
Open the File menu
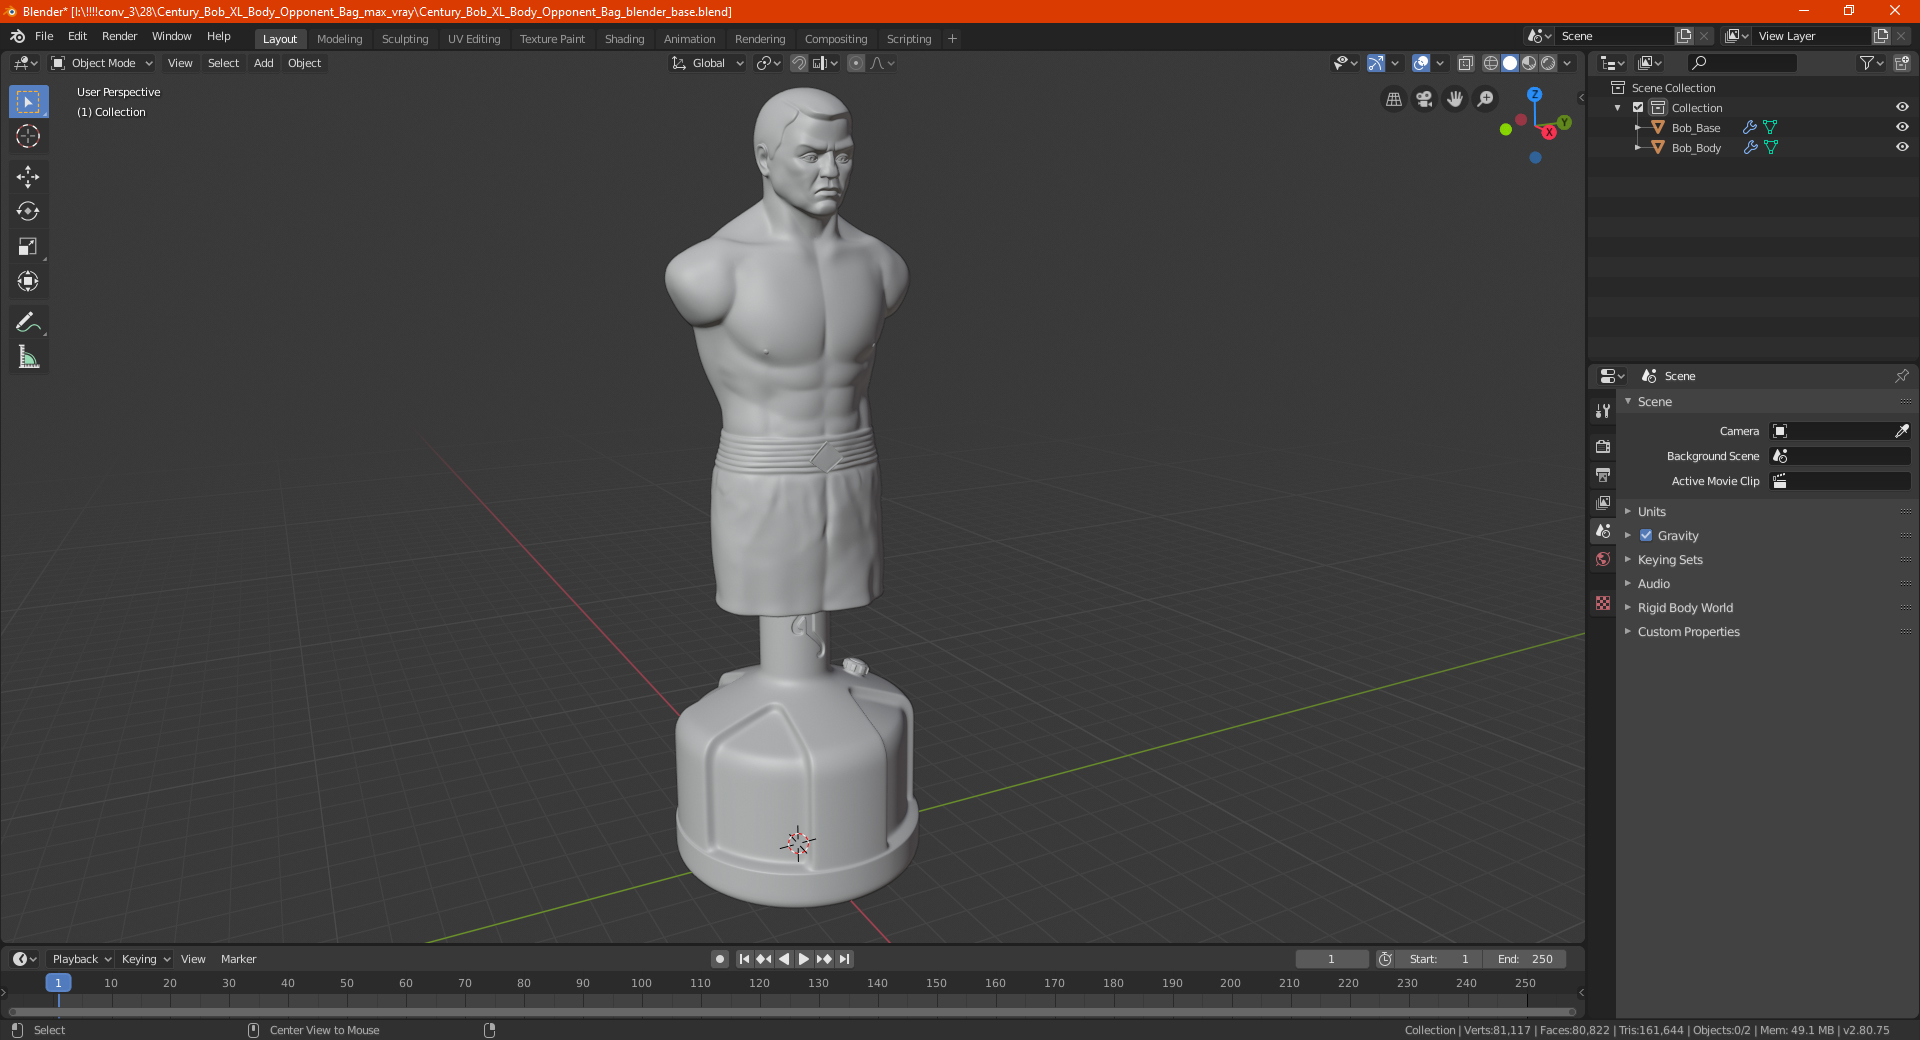(44, 36)
